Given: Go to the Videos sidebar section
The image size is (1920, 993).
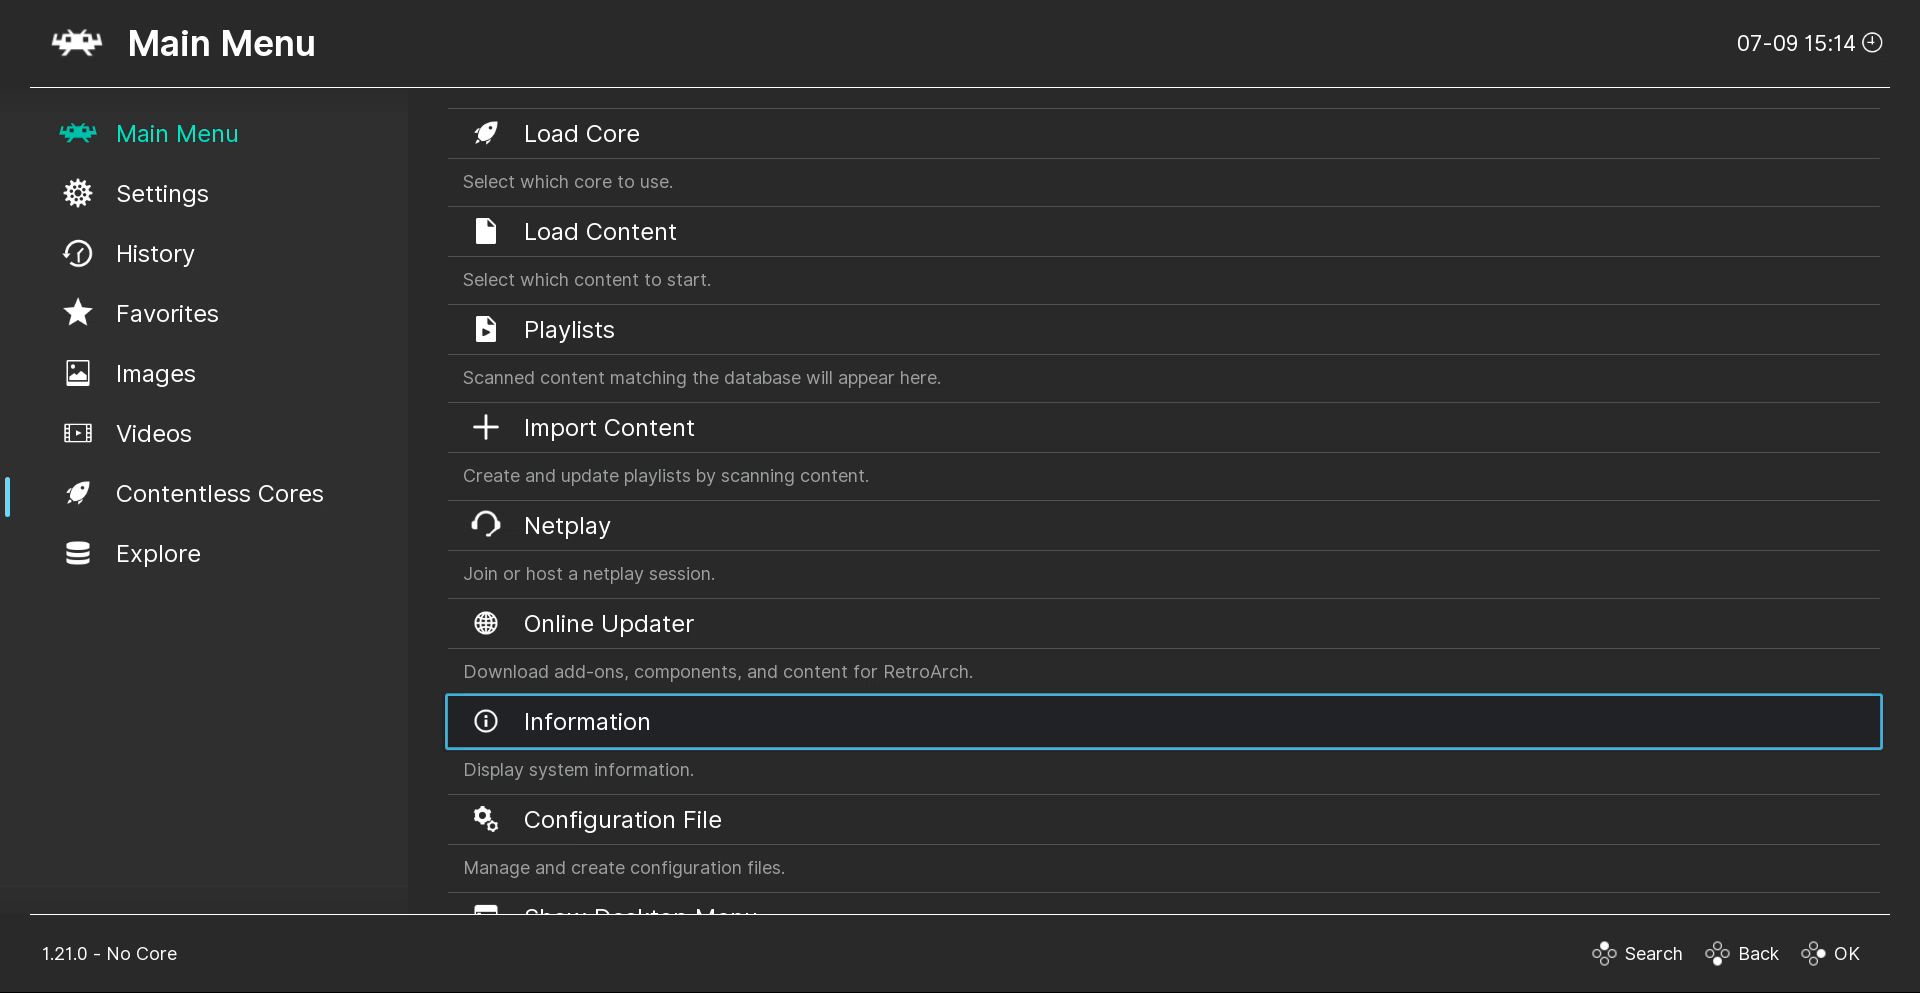Looking at the screenshot, I should (x=153, y=434).
